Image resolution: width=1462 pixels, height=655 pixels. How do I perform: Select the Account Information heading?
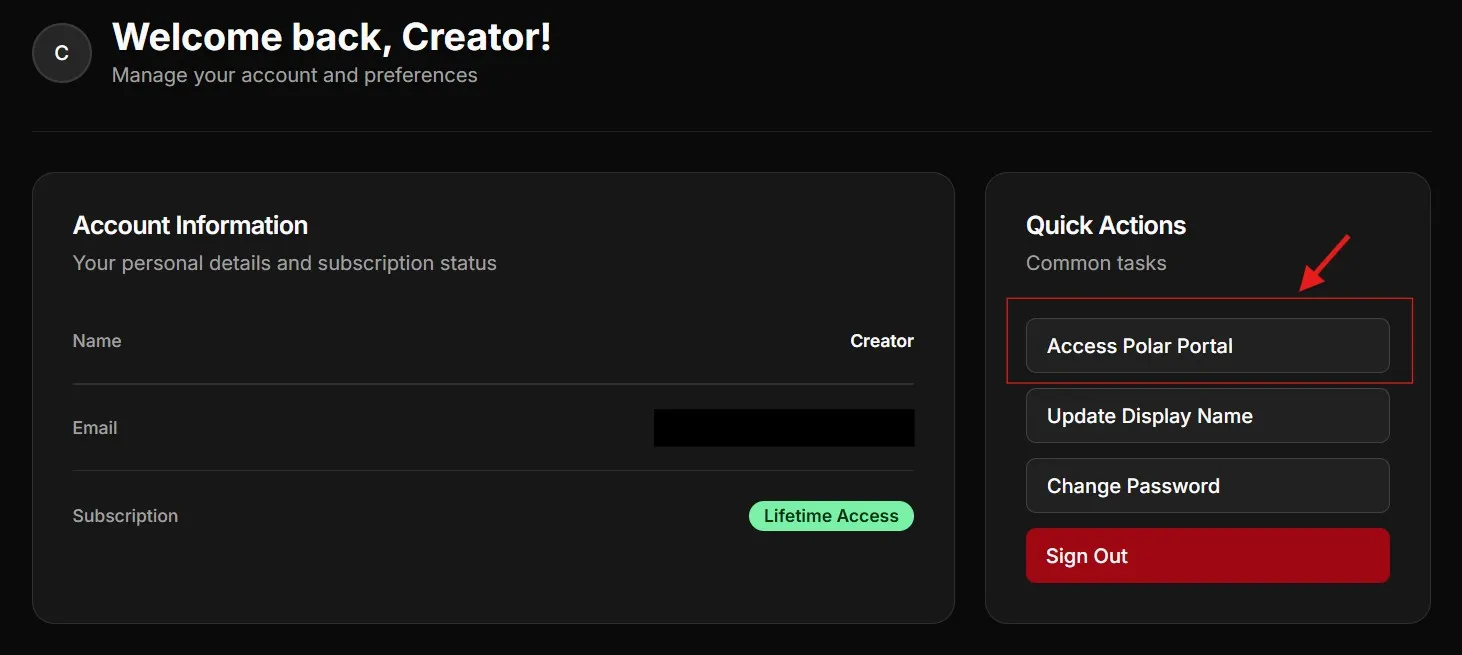tap(190, 225)
